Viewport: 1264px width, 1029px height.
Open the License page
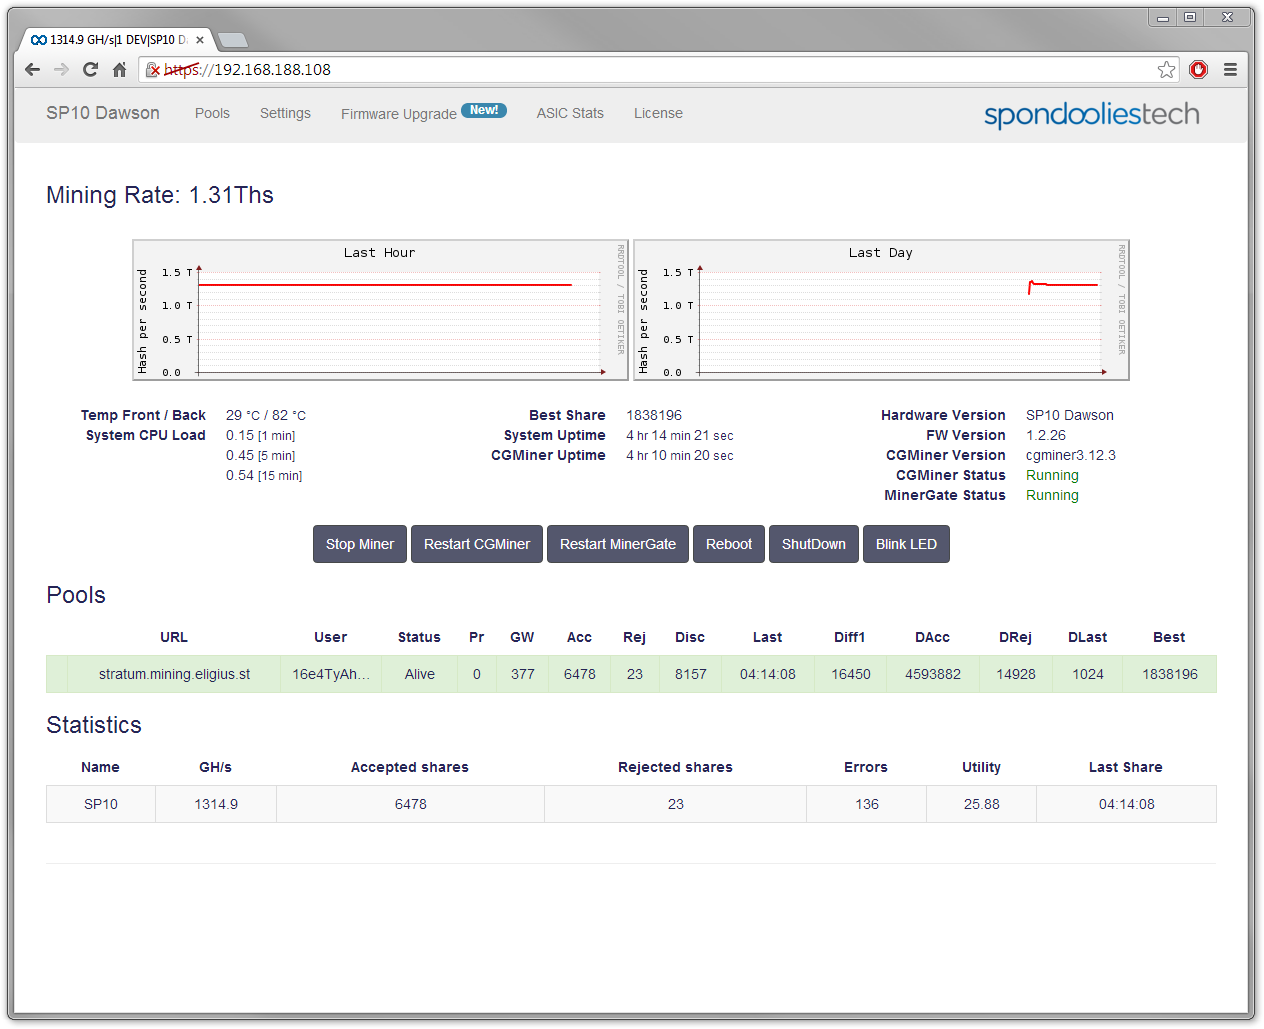tap(658, 113)
